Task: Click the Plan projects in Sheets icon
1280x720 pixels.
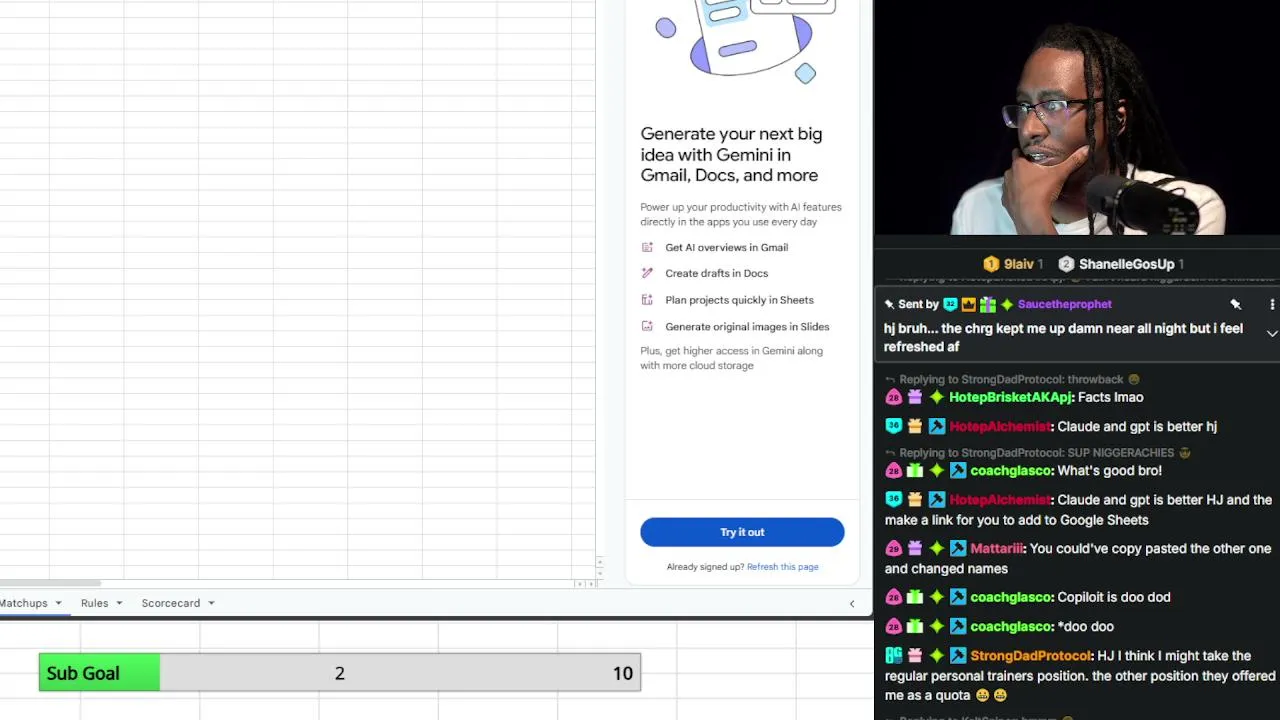Action: pos(647,300)
